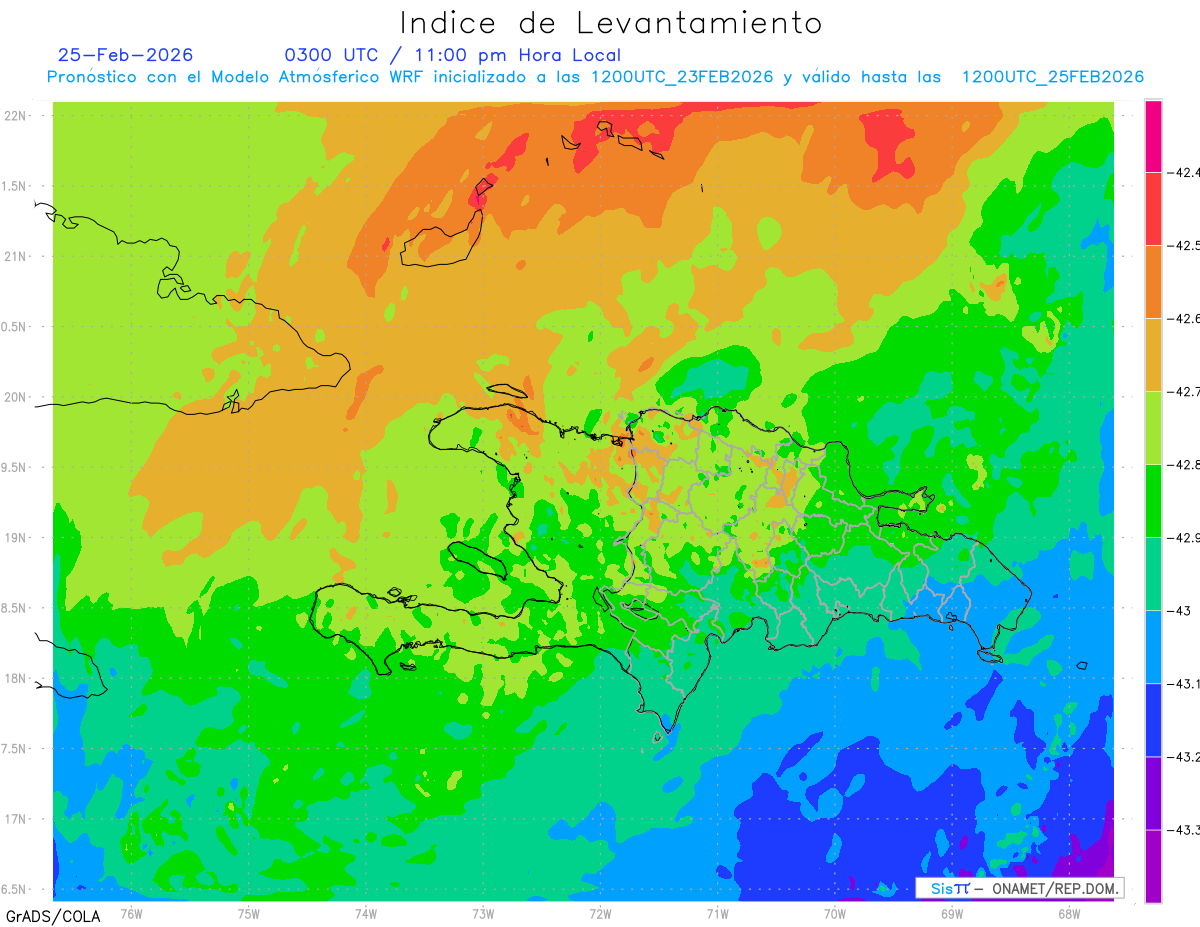Select the gold swatch between -42.6 and -42.7

(x=1153, y=354)
